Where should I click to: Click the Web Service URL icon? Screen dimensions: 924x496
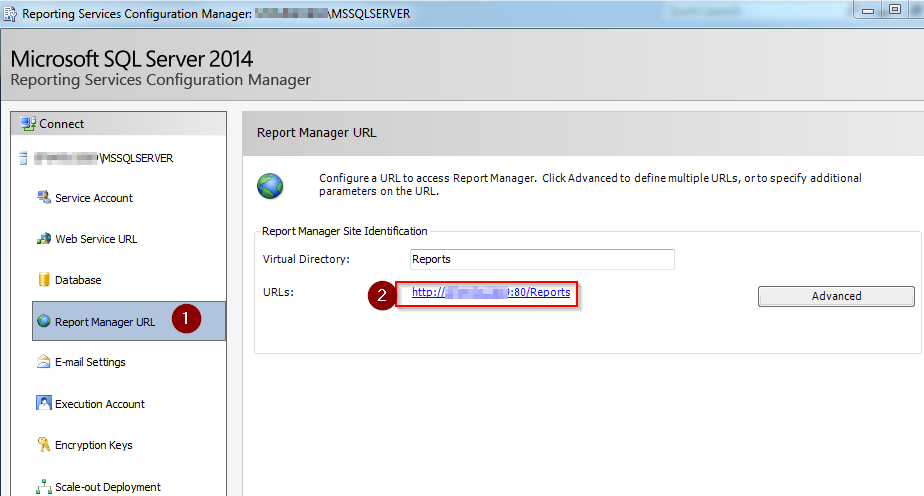point(44,239)
